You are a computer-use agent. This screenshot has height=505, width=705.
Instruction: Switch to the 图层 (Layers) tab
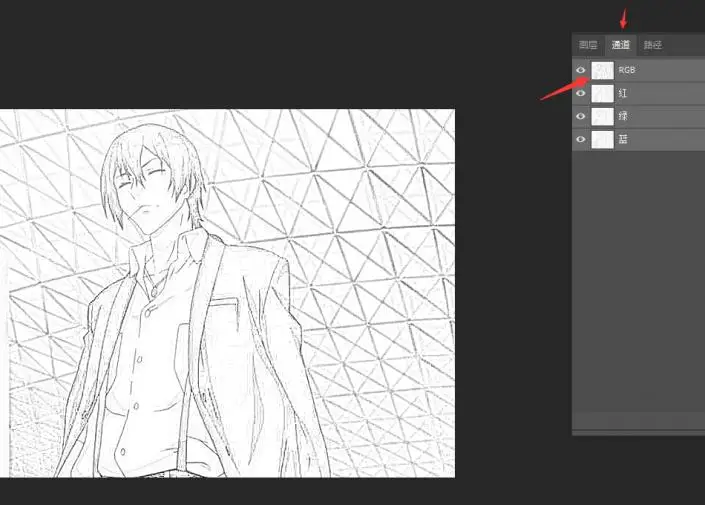coord(588,45)
